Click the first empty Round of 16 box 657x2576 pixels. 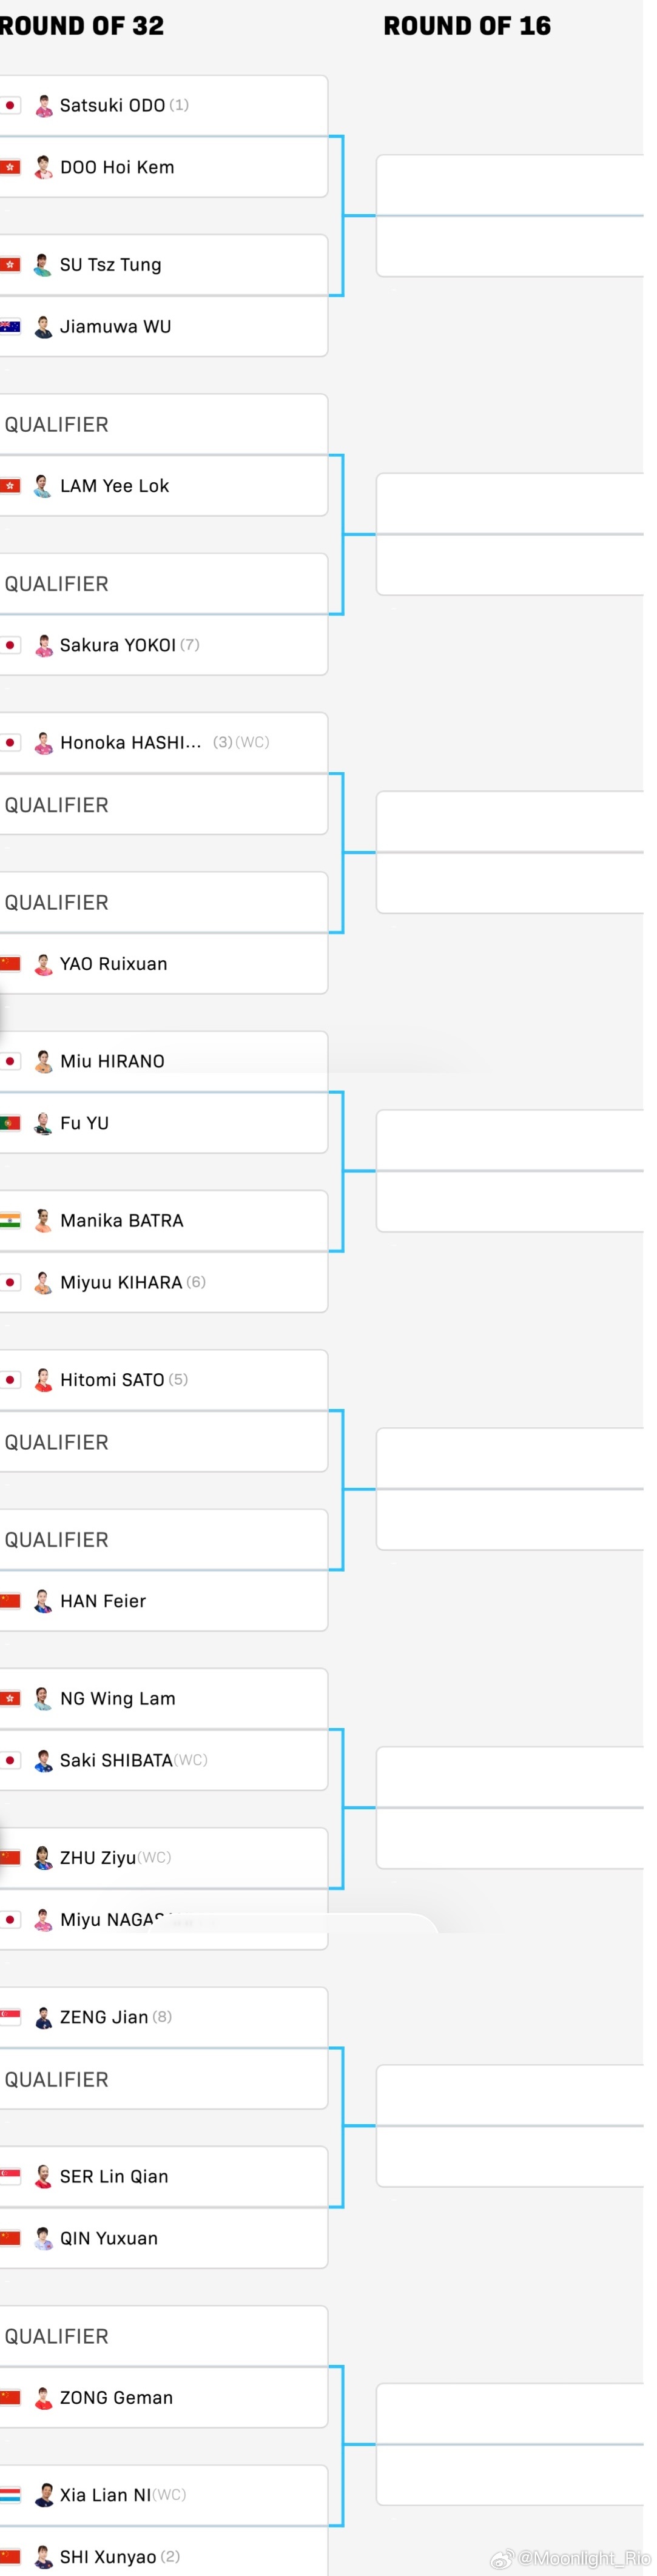510,185
